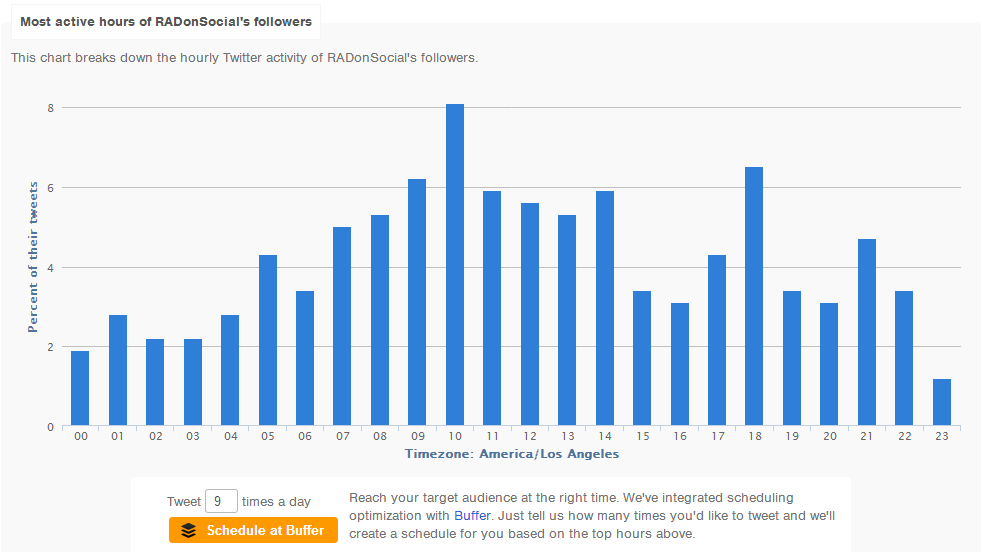Image resolution: width=983 pixels, height=552 pixels.
Task: Click the bar for hour 17
Action: 717,341
